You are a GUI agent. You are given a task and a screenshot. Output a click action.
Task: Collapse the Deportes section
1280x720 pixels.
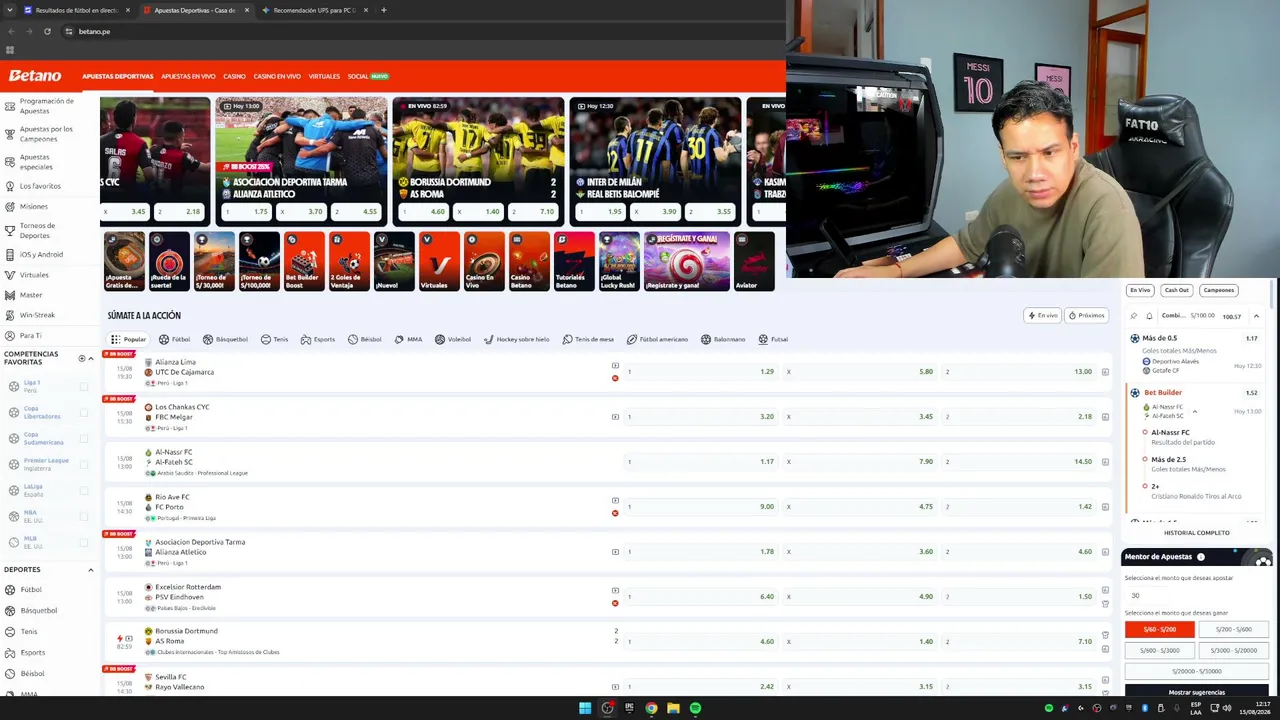[x=91, y=570]
